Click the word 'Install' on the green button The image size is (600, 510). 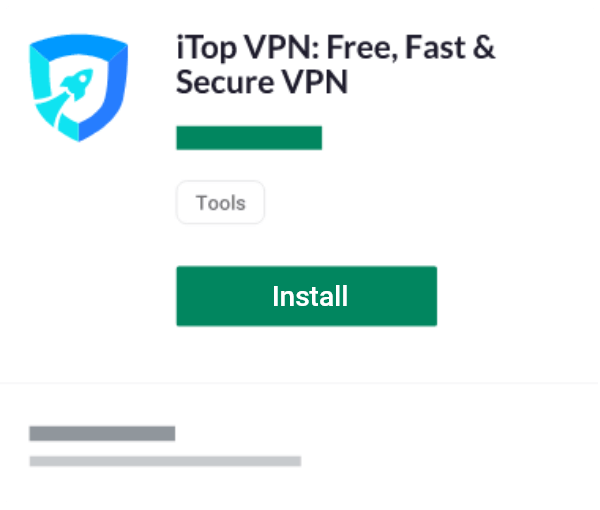(x=310, y=296)
